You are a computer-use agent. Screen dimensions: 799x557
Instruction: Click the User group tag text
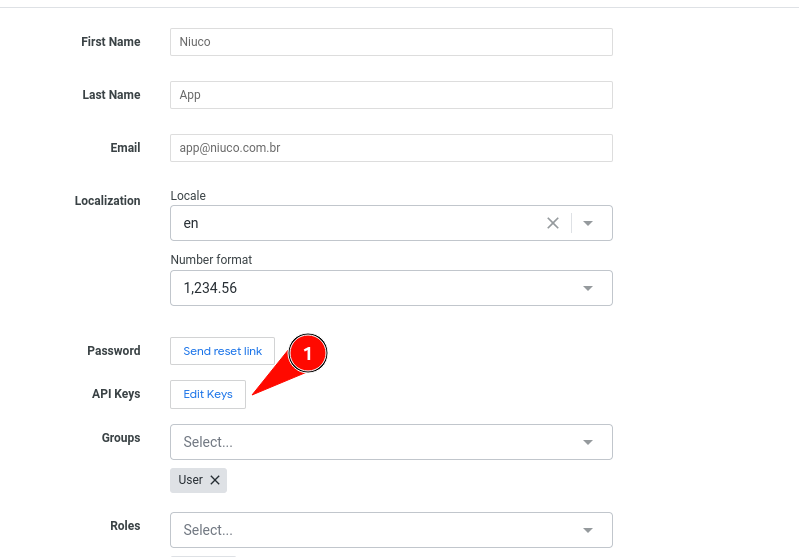(x=191, y=480)
